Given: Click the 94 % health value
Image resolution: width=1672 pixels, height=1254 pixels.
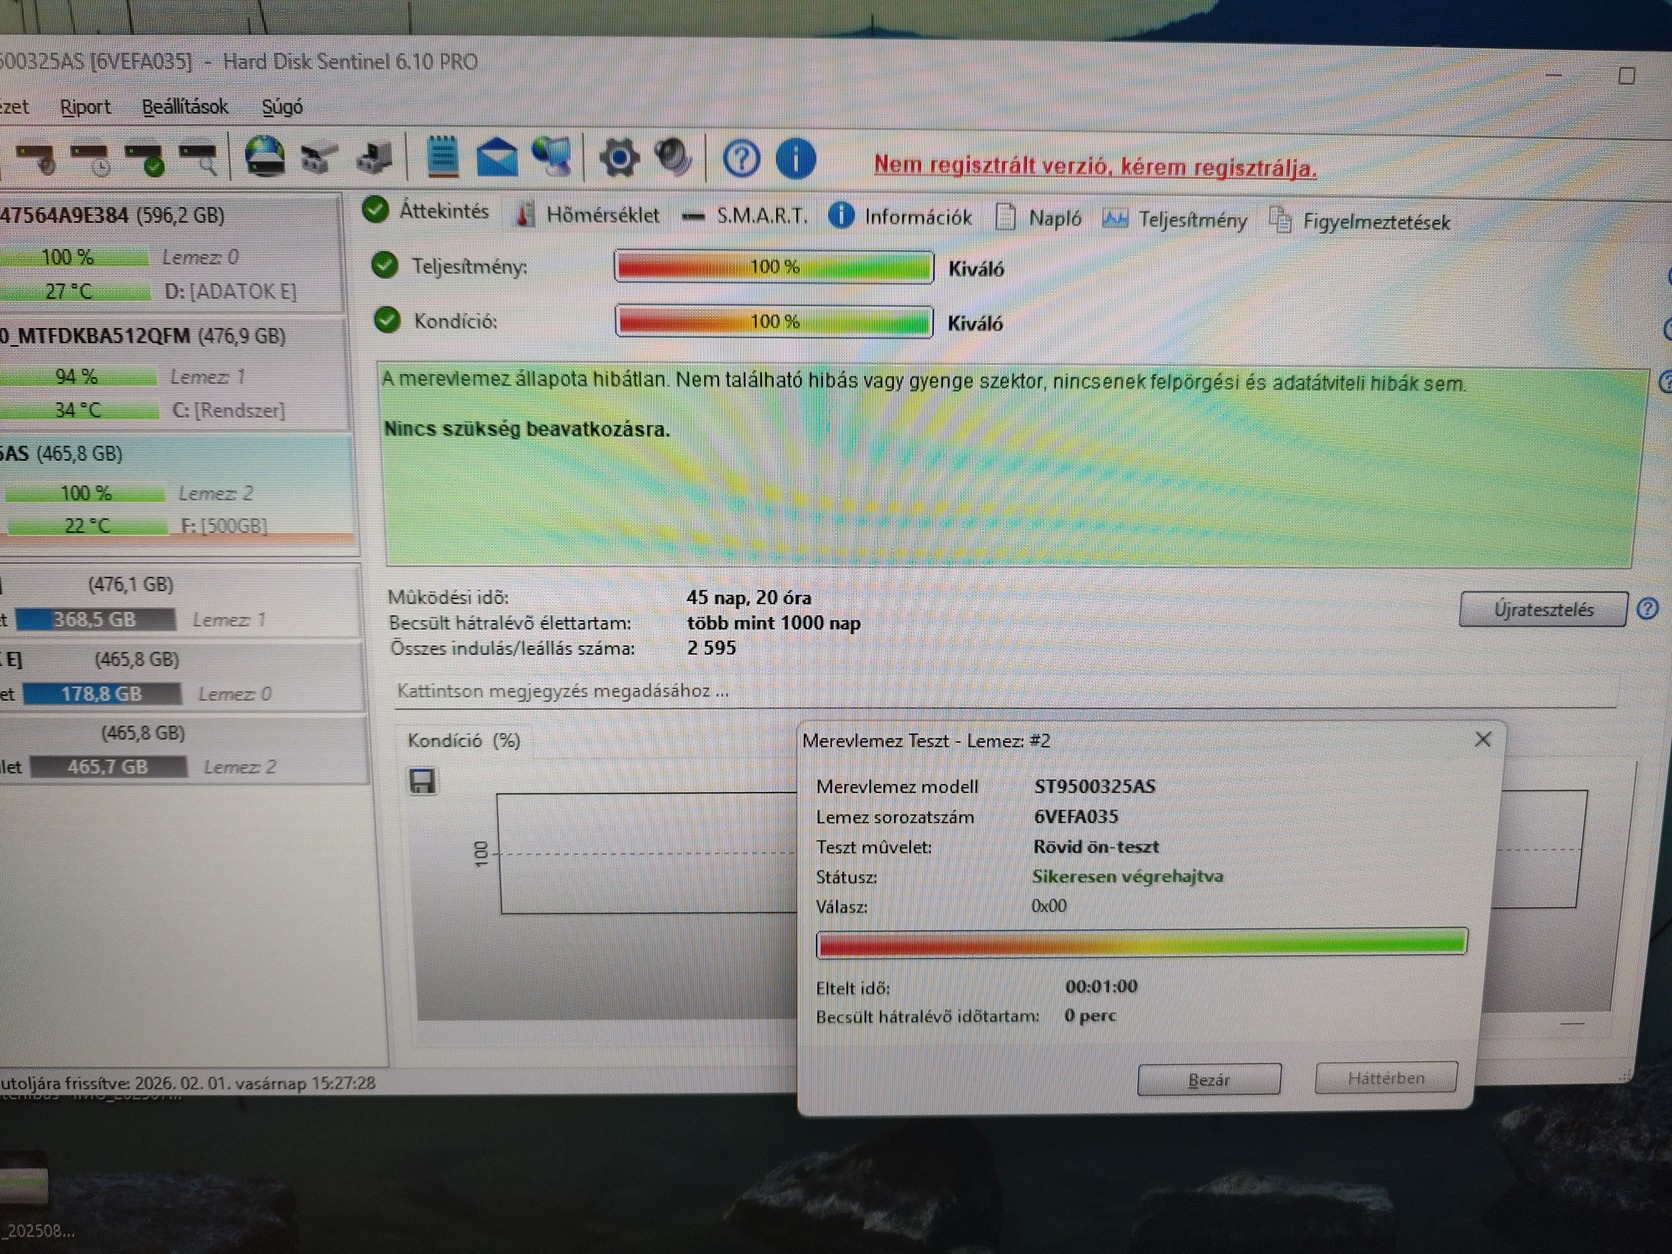Looking at the screenshot, I should click(76, 376).
